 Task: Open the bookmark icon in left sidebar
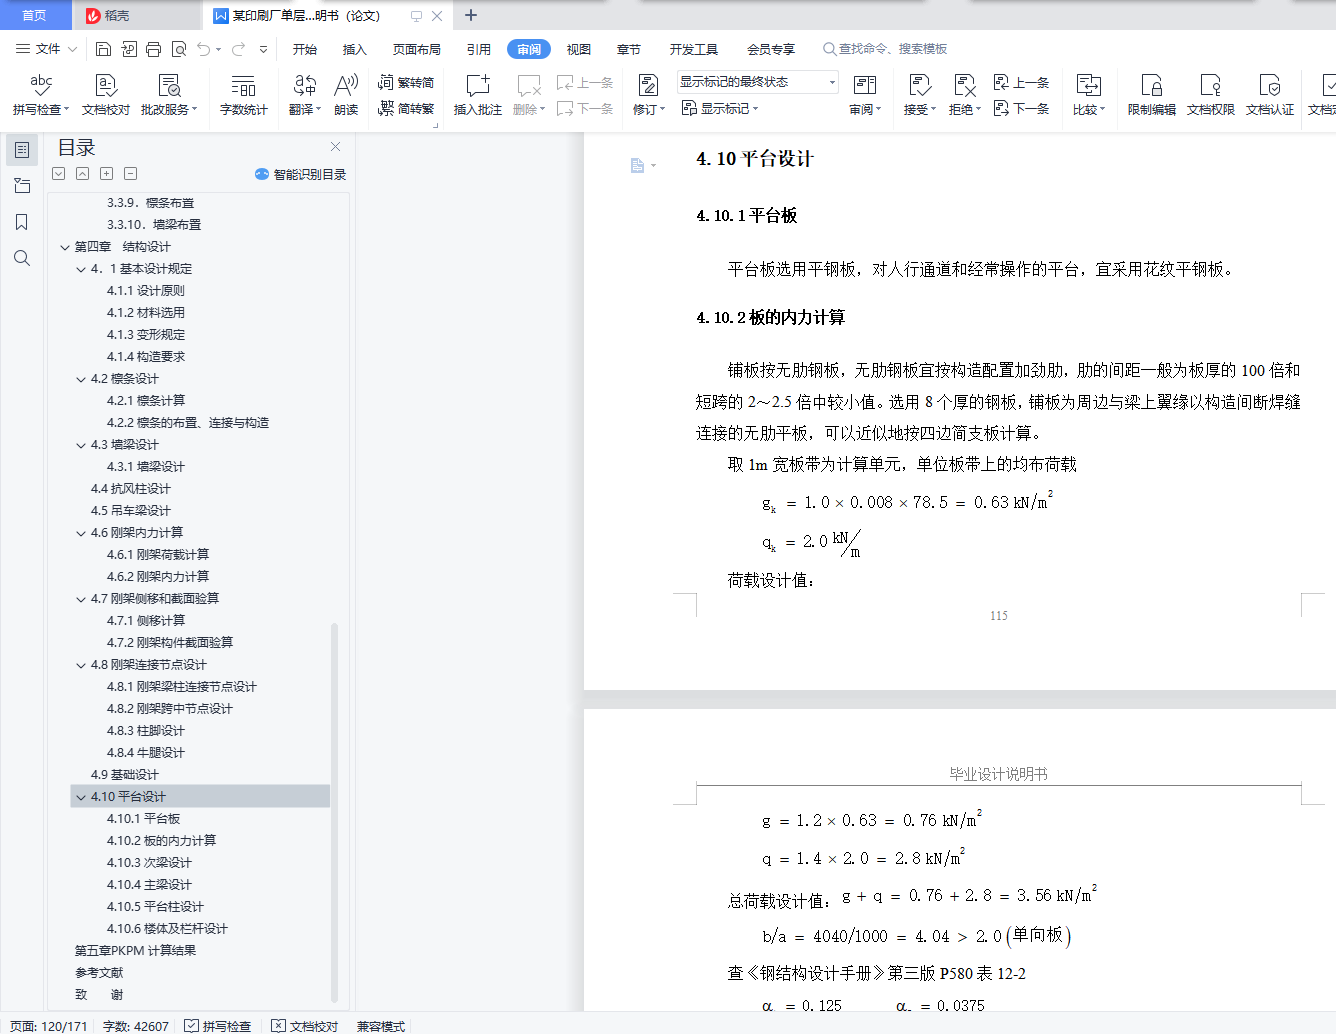click(x=22, y=222)
